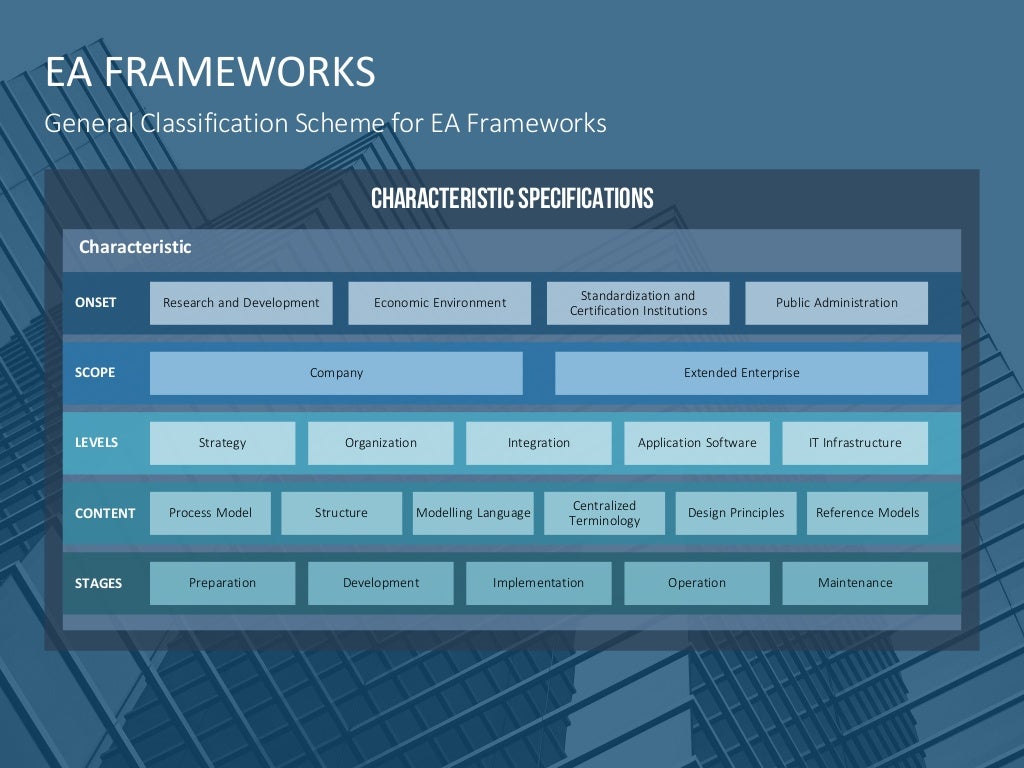Click the Public Administration box
1024x768 pixels.
(837, 303)
